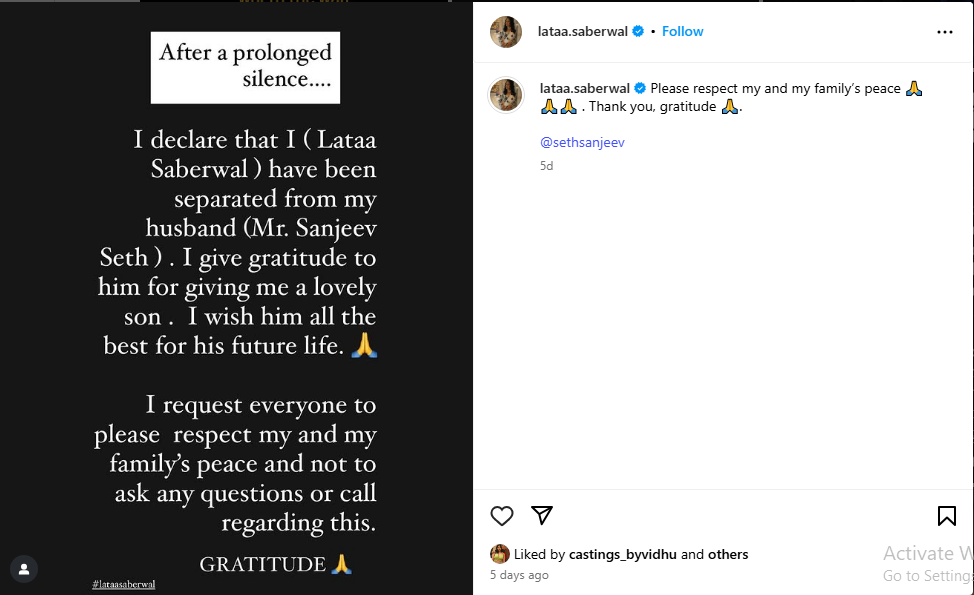The width and height of the screenshot is (974, 595).
Task: Save the post with the bookmark icon
Action: 946,516
